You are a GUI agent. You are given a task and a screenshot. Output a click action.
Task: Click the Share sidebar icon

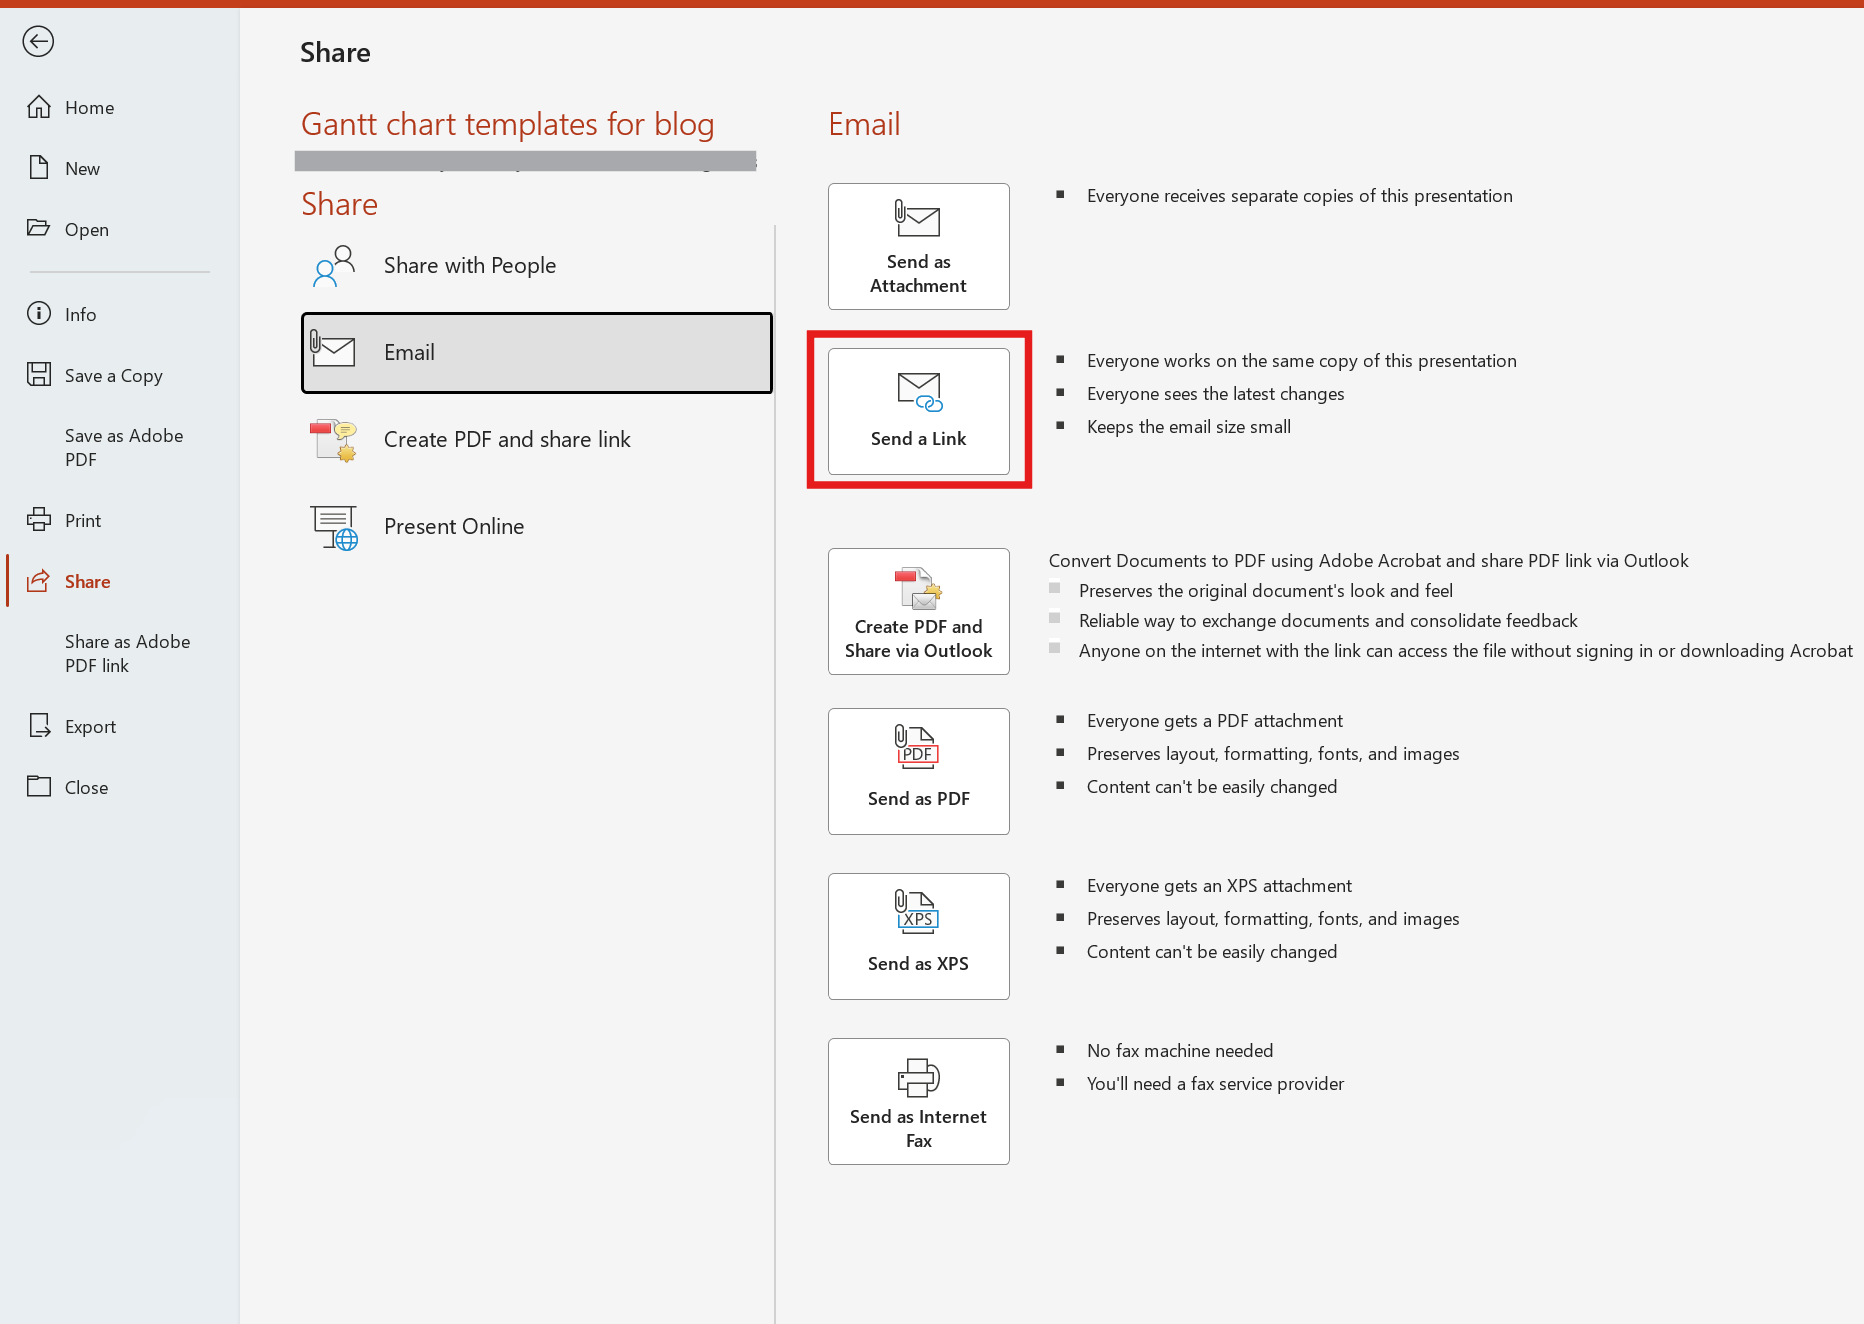coord(39,581)
